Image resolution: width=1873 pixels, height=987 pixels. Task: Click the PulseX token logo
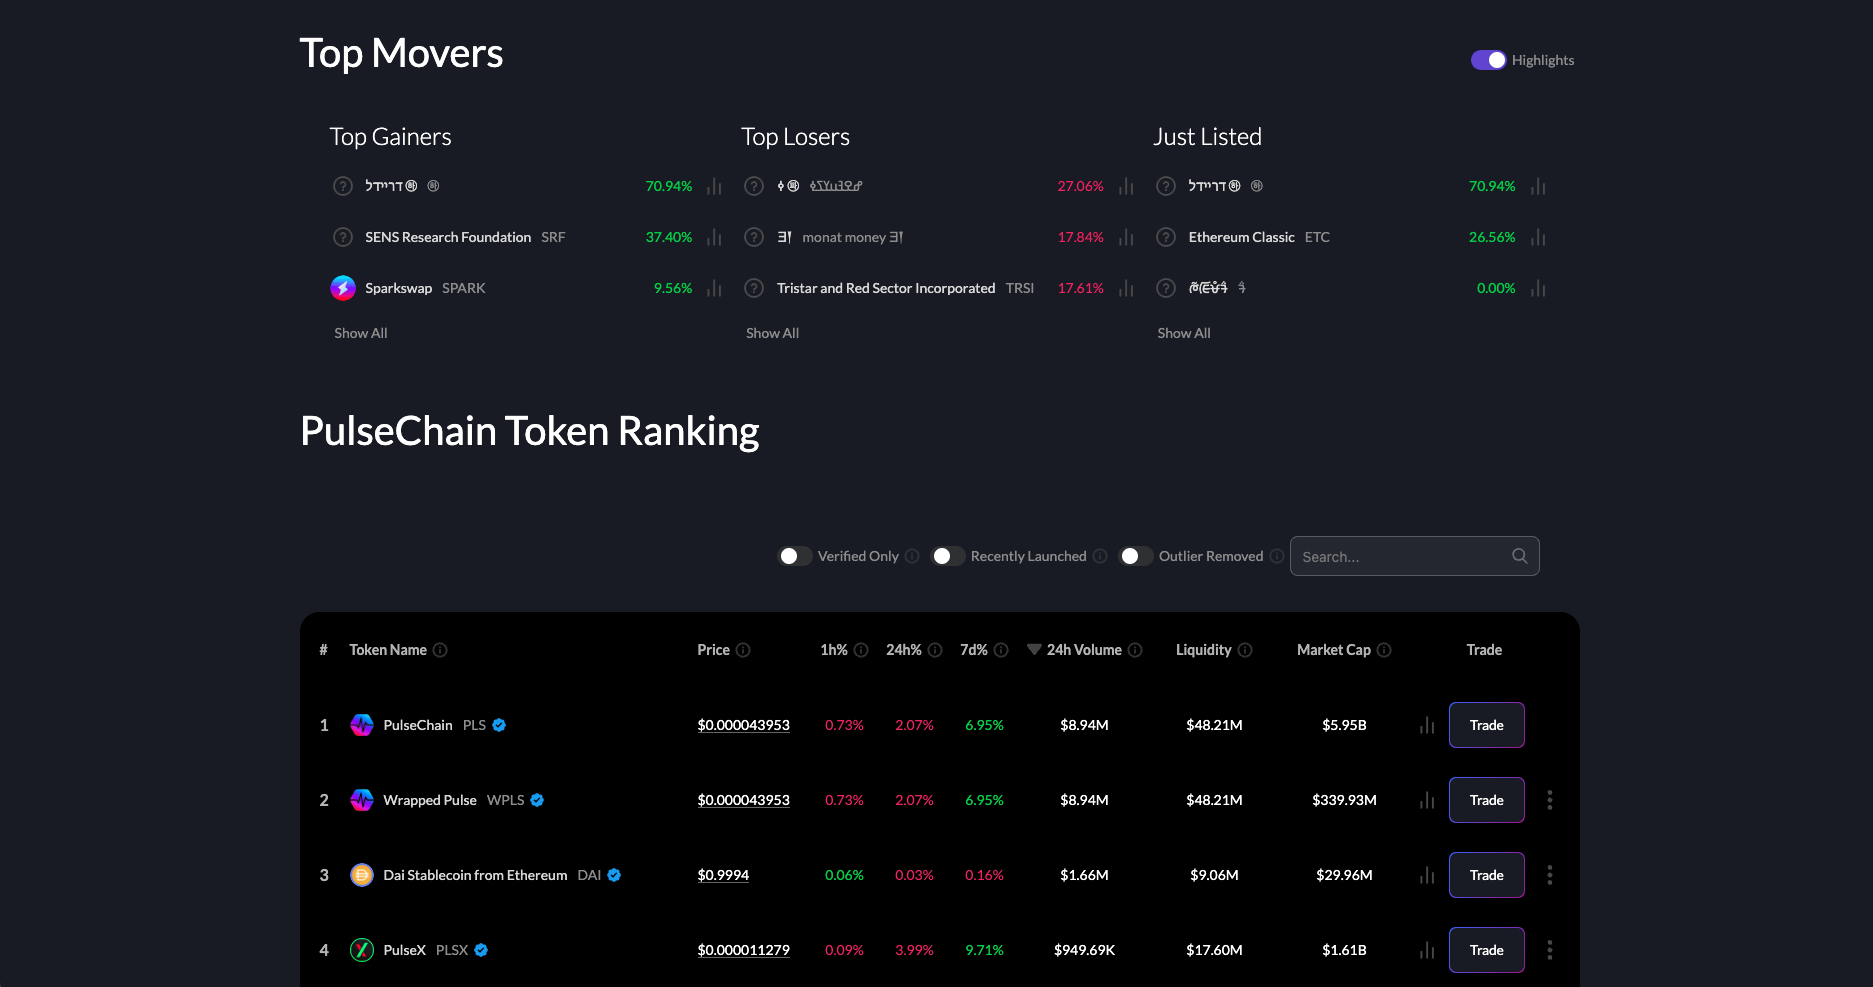coord(362,949)
